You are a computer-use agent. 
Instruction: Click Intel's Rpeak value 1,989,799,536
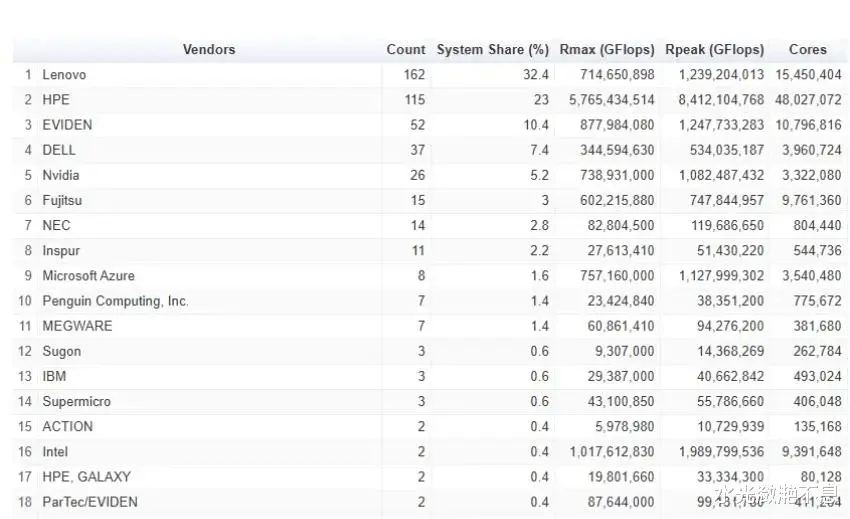pyautogui.click(x=722, y=452)
